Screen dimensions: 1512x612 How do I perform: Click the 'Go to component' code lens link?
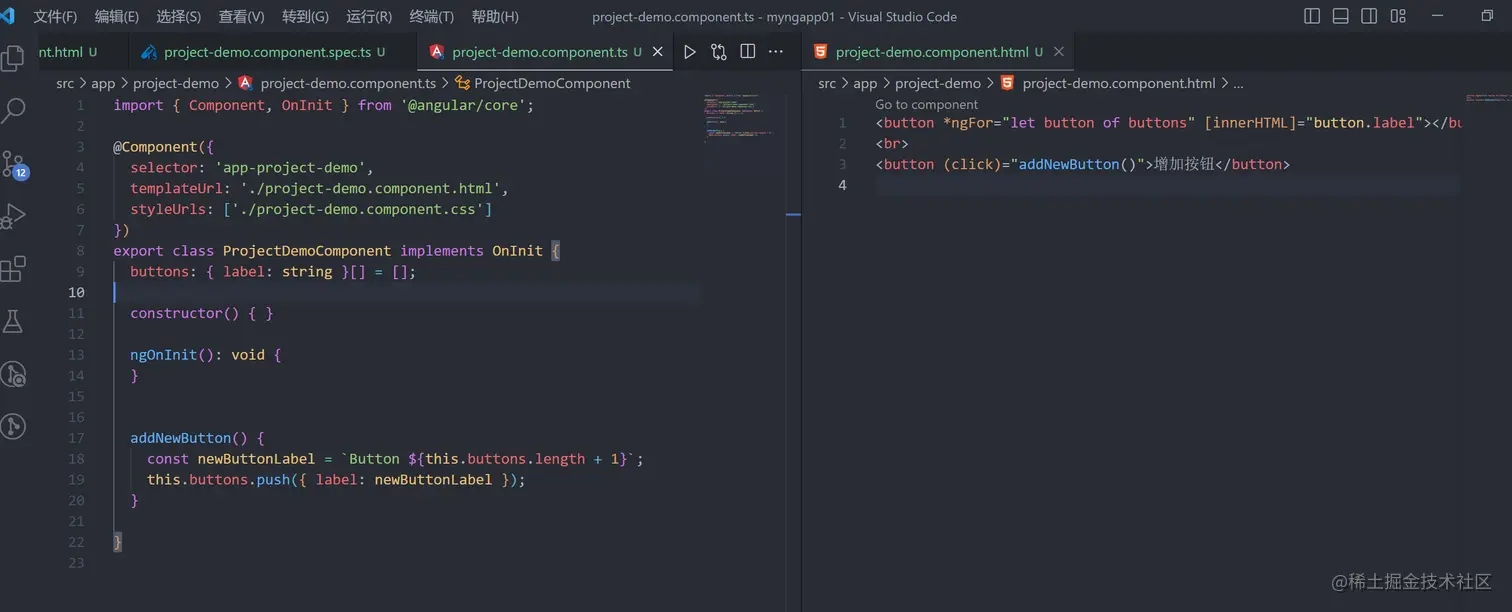pos(926,104)
